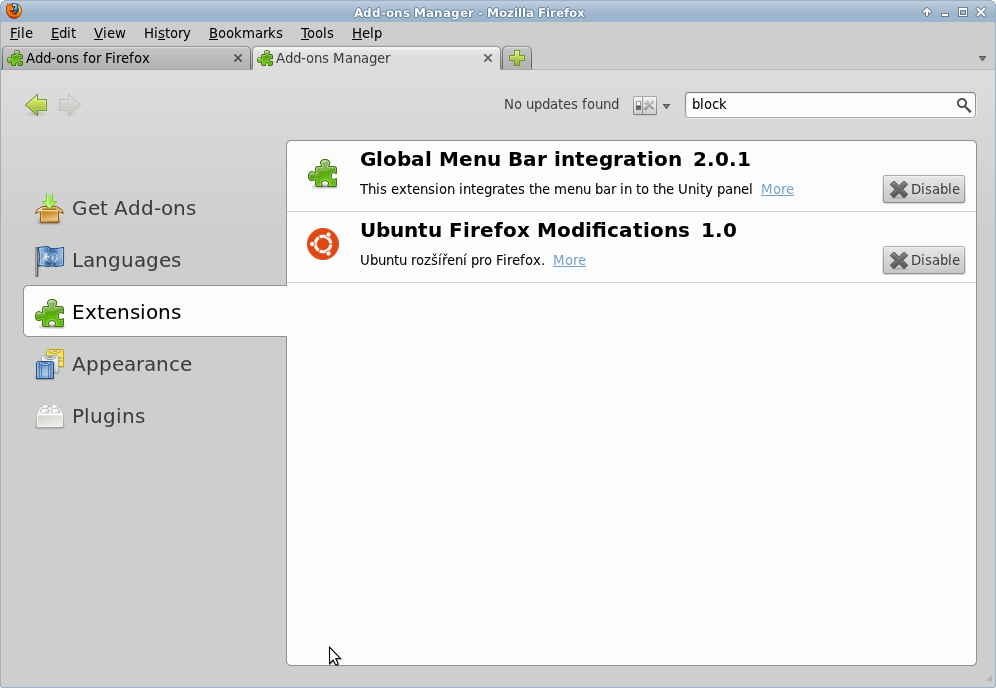The height and width of the screenshot is (688, 996).
Task: Open the add-on tools button in the toolbar
Action: (652, 105)
